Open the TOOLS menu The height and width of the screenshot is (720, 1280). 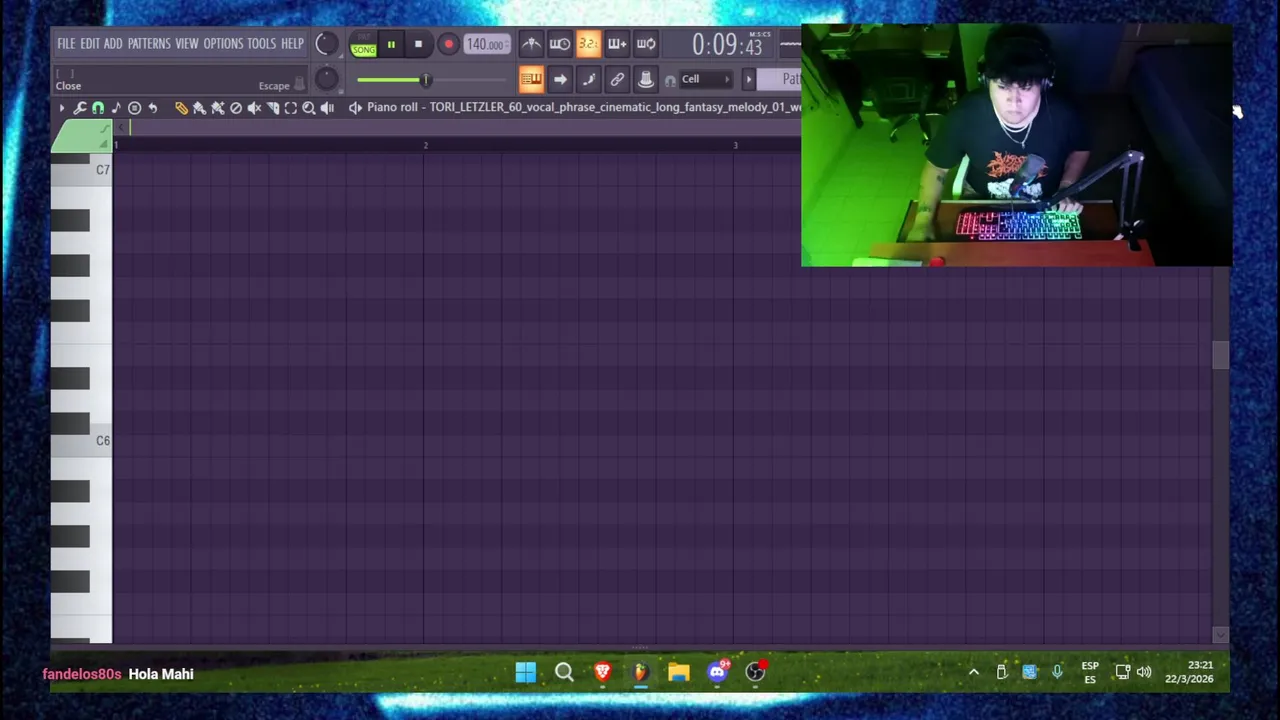(x=261, y=44)
